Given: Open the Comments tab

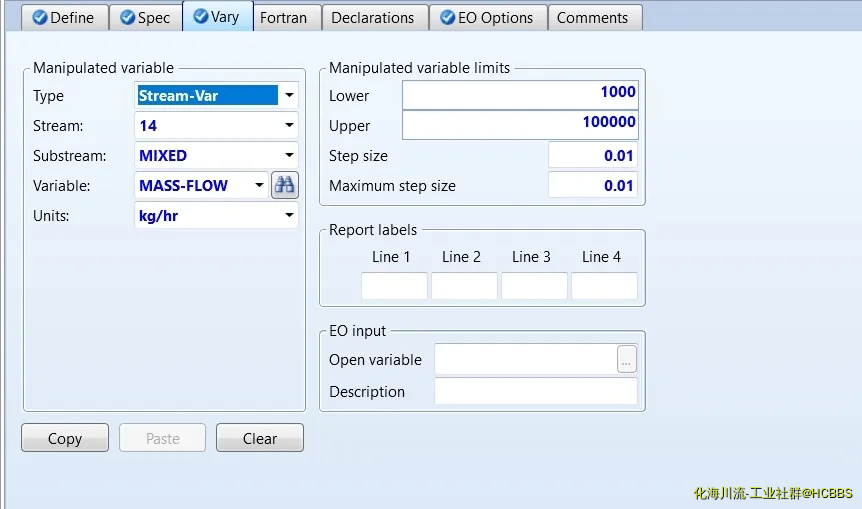Looking at the screenshot, I should (x=592, y=17).
